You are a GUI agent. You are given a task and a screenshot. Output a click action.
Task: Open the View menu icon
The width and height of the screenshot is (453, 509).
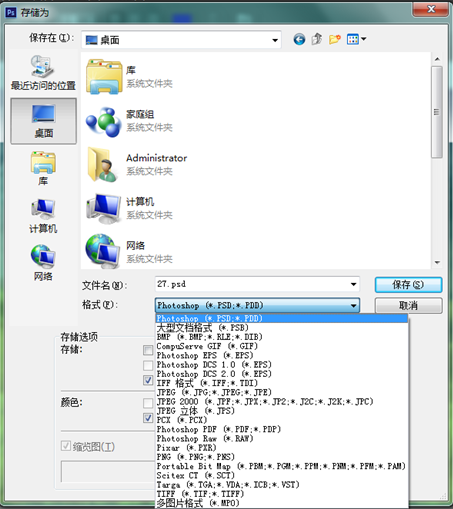[353, 39]
